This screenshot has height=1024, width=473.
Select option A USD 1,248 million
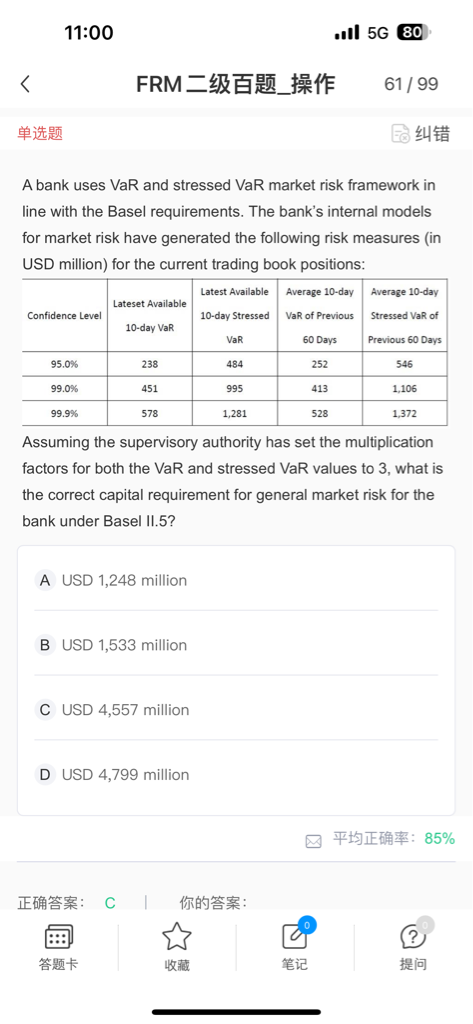[236, 580]
